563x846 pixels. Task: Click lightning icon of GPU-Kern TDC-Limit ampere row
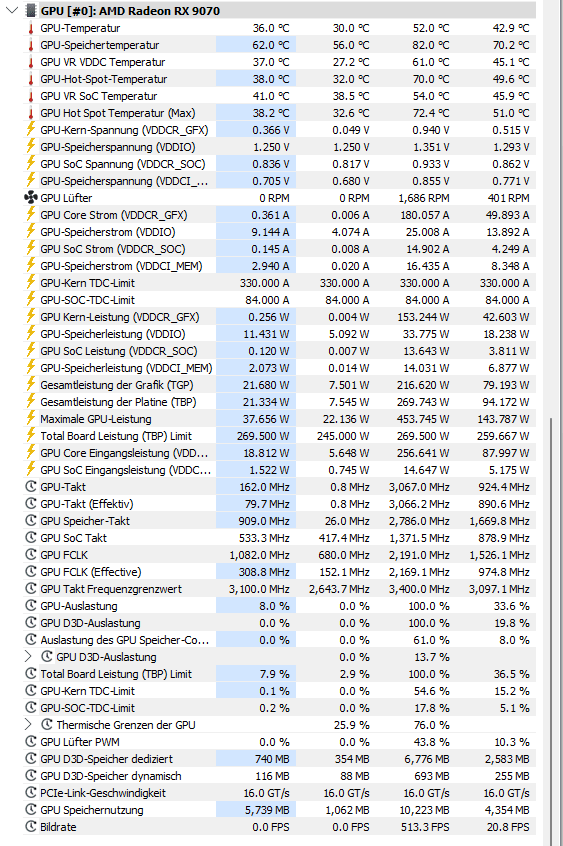31,282
